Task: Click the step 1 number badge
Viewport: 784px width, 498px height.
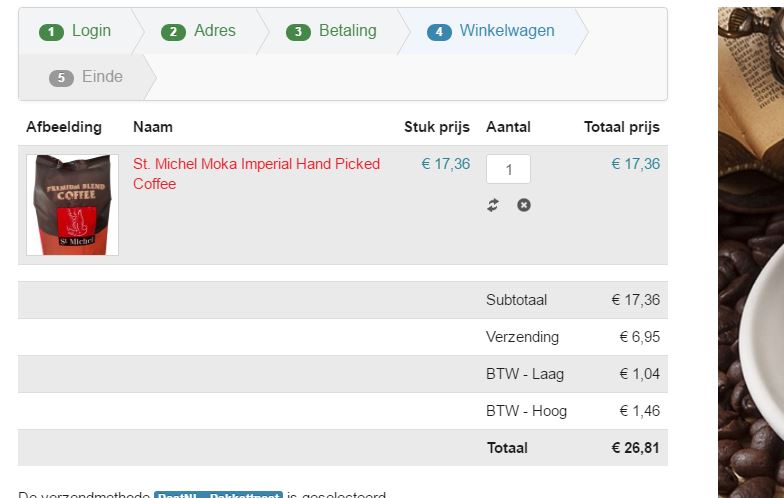Action: pyautogui.click(x=51, y=32)
